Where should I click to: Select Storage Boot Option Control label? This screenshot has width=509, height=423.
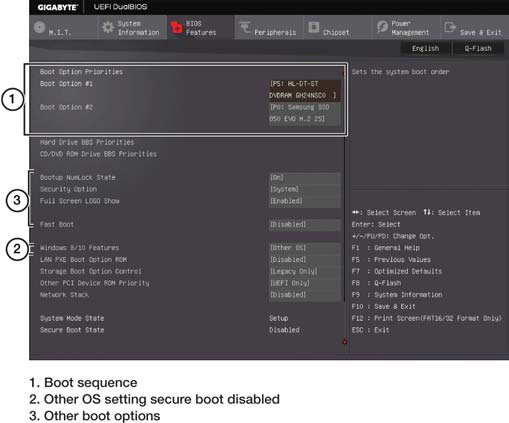[x=91, y=271]
